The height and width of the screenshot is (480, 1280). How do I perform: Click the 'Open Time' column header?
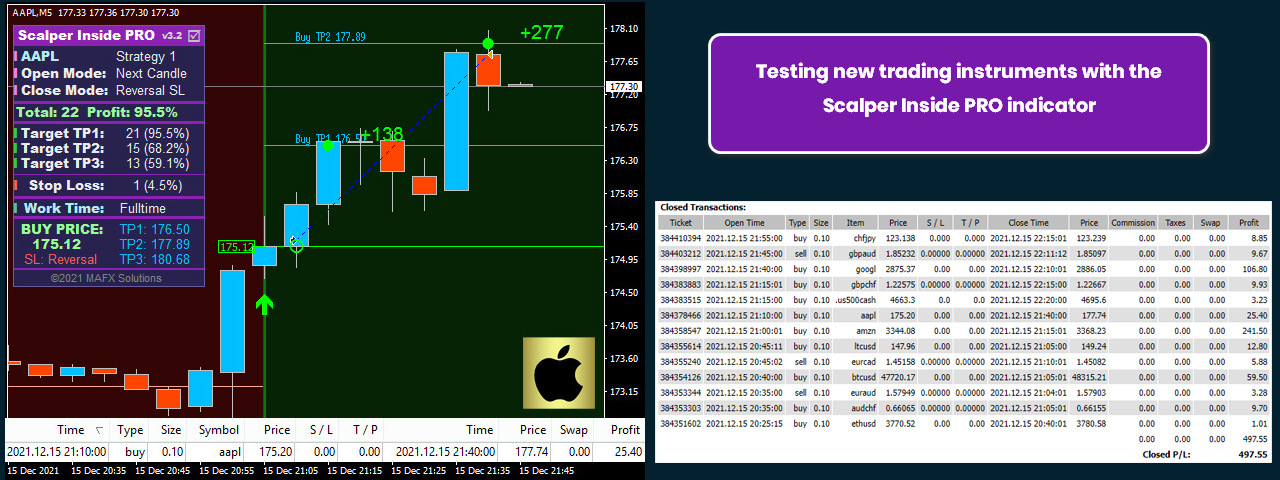pos(744,223)
